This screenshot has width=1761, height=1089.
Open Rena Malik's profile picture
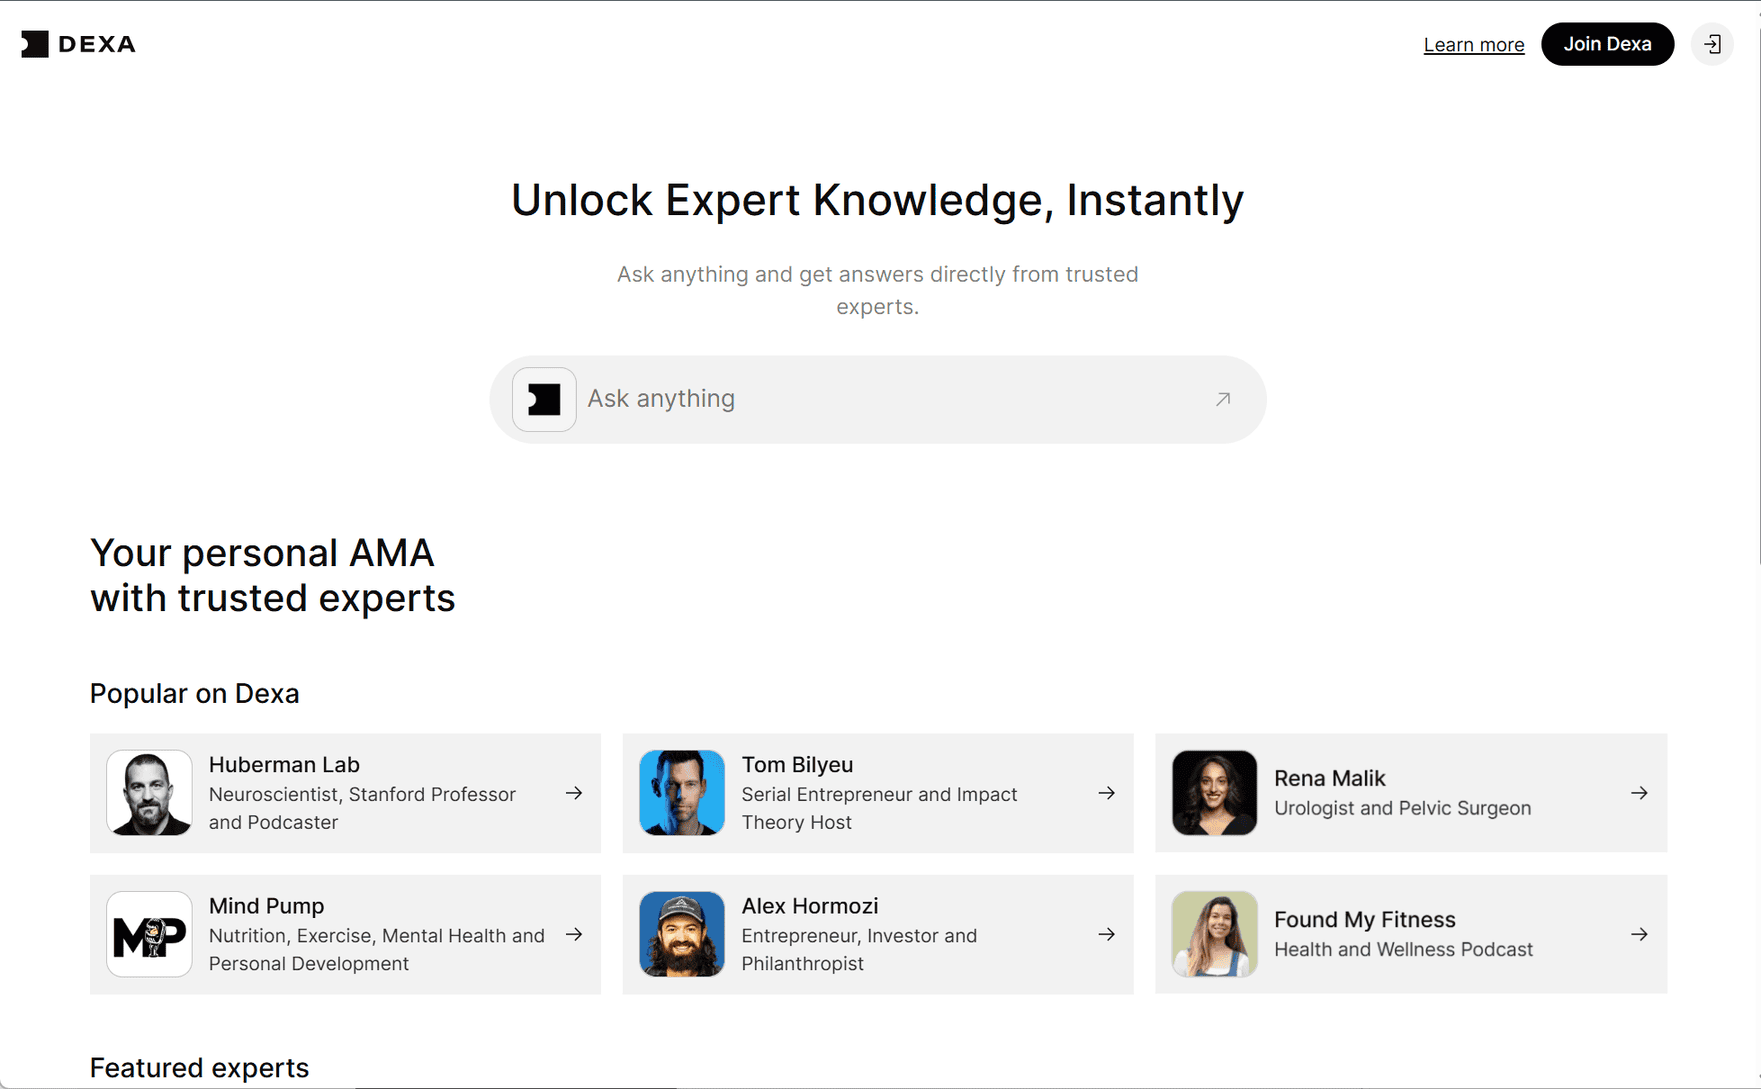pyautogui.click(x=1214, y=793)
